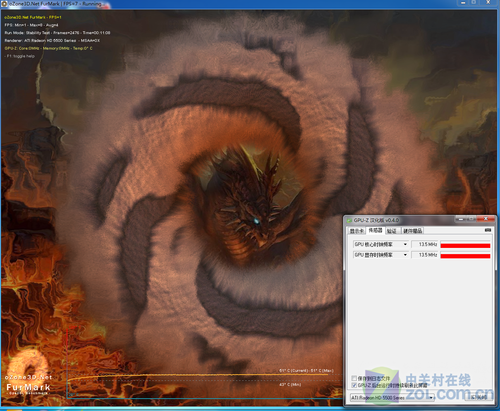Uncheck continue refreshing while GPU-Z in background
Image resolution: width=500 pixels, height=411 pixels.
coord(354,385)
